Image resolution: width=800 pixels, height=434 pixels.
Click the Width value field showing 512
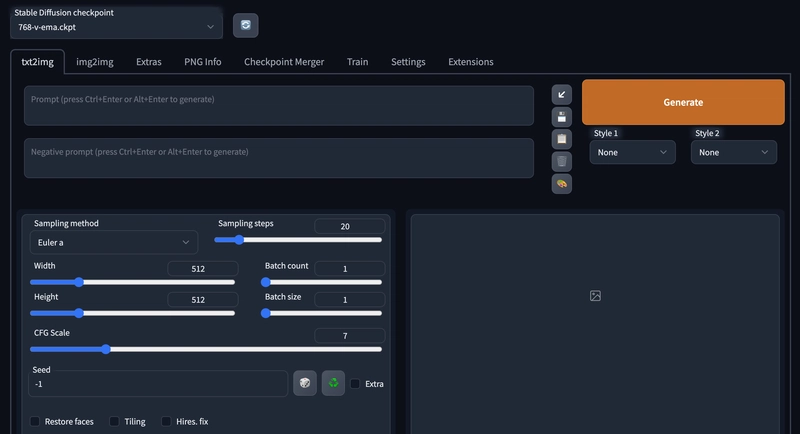[203, 268]
